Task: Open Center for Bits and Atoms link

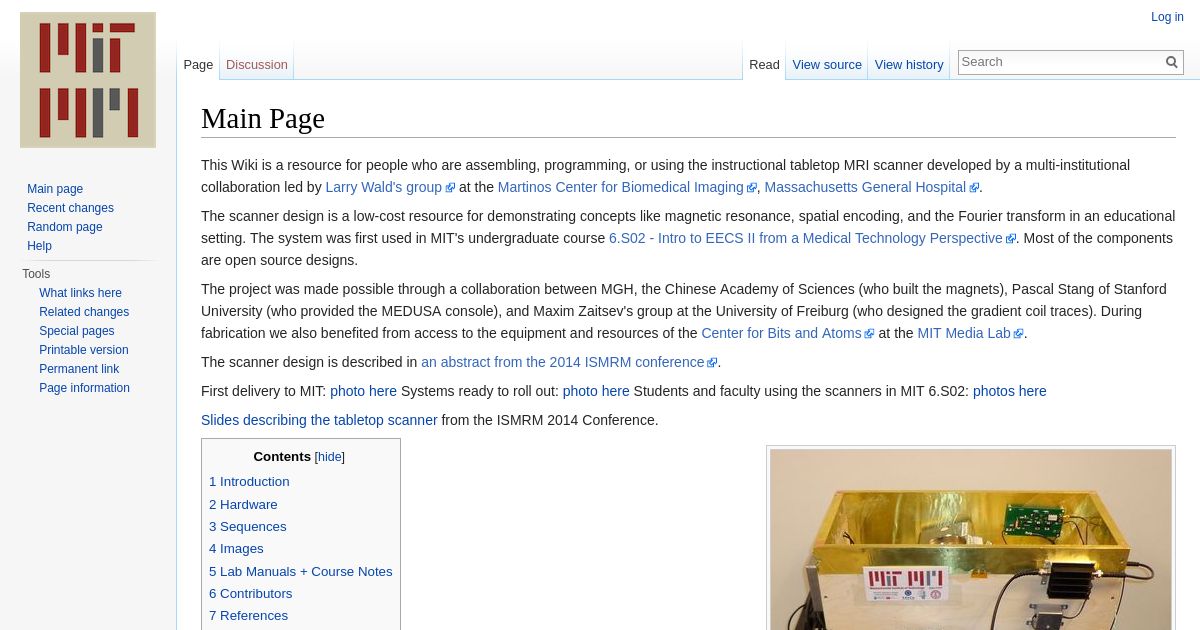Action: tap(787, 333)
